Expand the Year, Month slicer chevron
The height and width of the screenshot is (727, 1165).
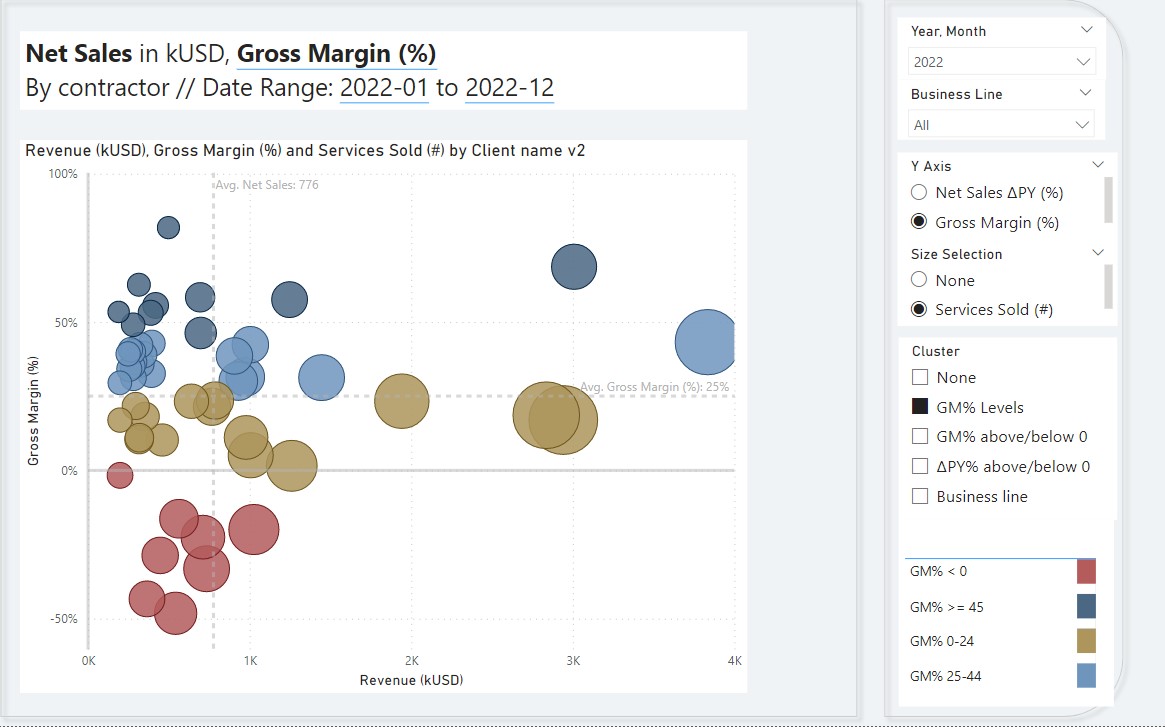pyautogui.click(x=1087, y=31)
